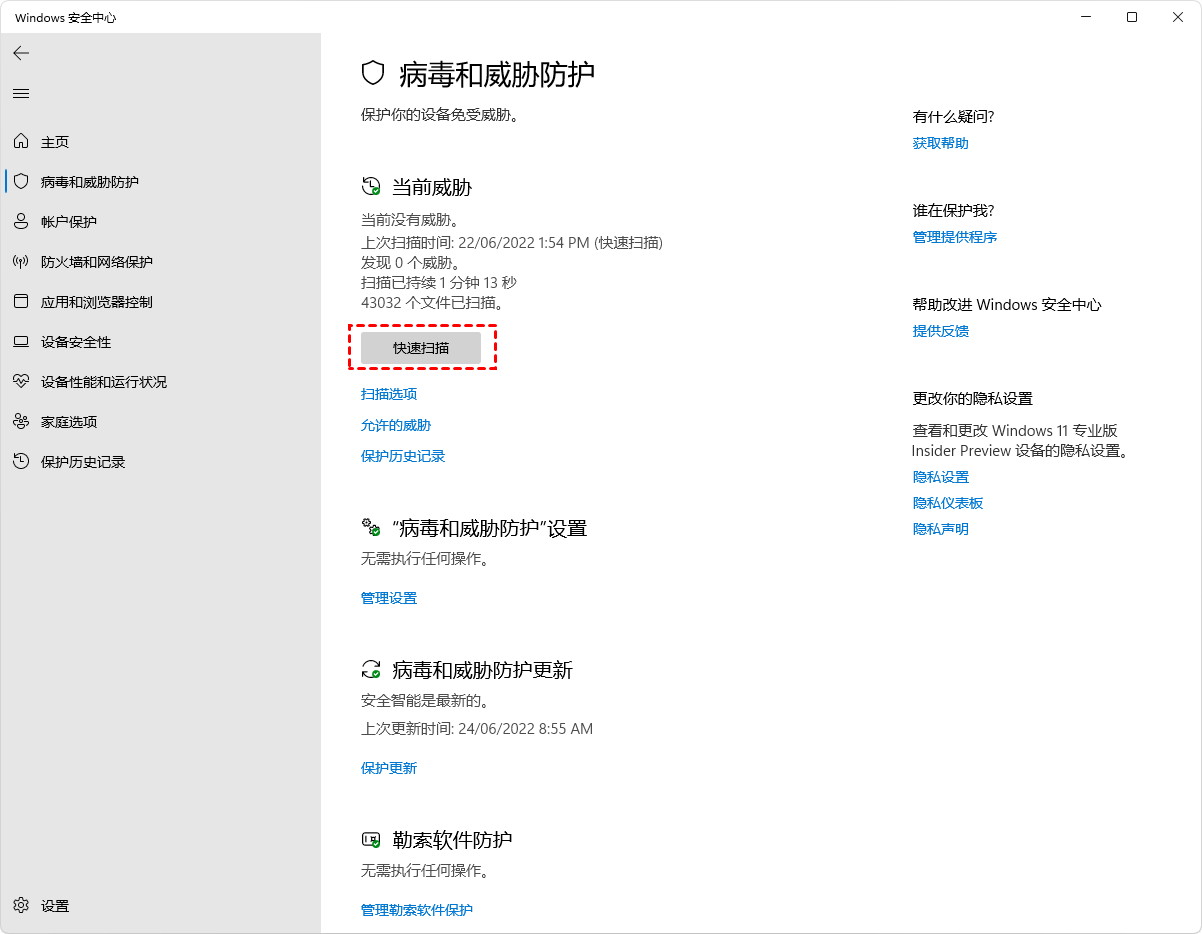Viewport: 1202px width, 934px height.
Task: Click the 保护更新 link
Action: click(389, 768)
